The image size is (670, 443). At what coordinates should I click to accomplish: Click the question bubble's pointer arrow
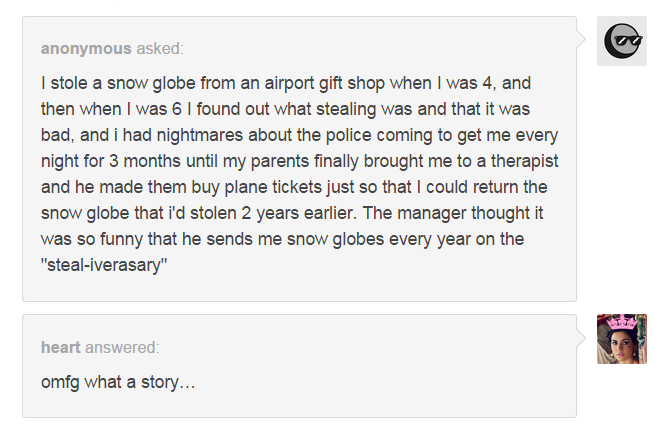(x=582, y=40)
